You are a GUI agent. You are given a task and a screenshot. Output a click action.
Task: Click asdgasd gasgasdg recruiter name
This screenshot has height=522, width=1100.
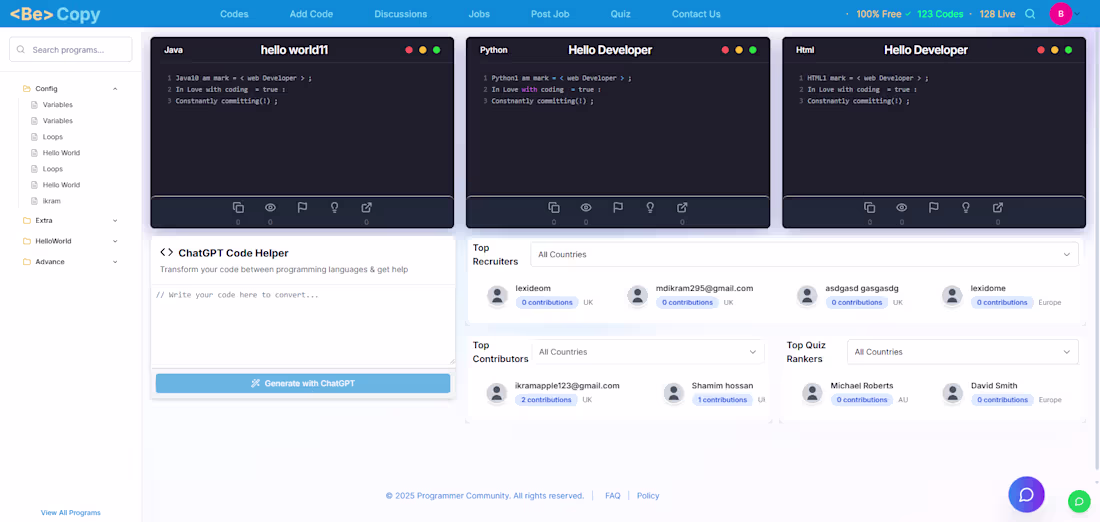coord(861,288)
